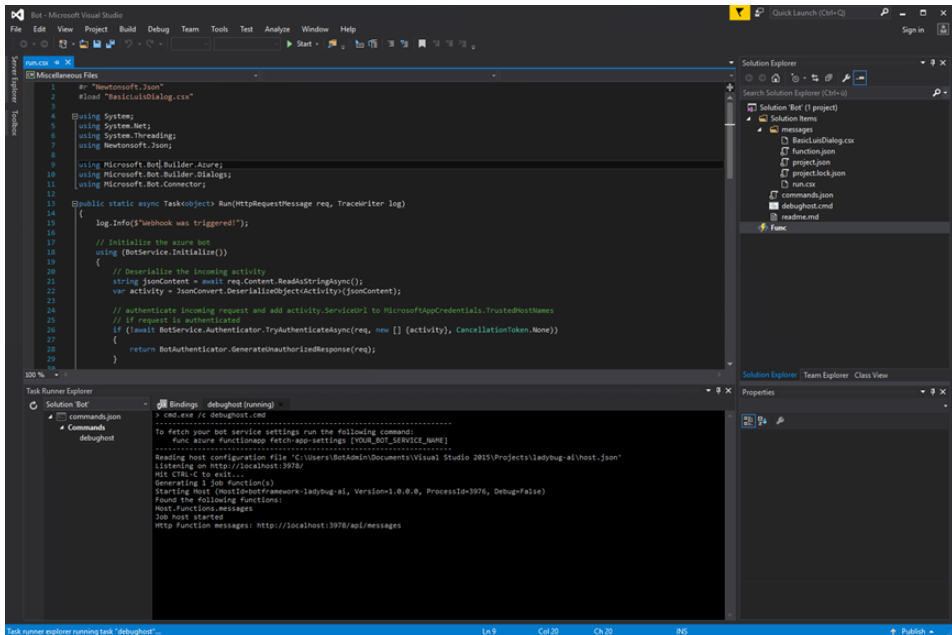This screenshot has height=635, width=952.
Task: Select function.json in Solution Explorer
Action: coord(813,151)
